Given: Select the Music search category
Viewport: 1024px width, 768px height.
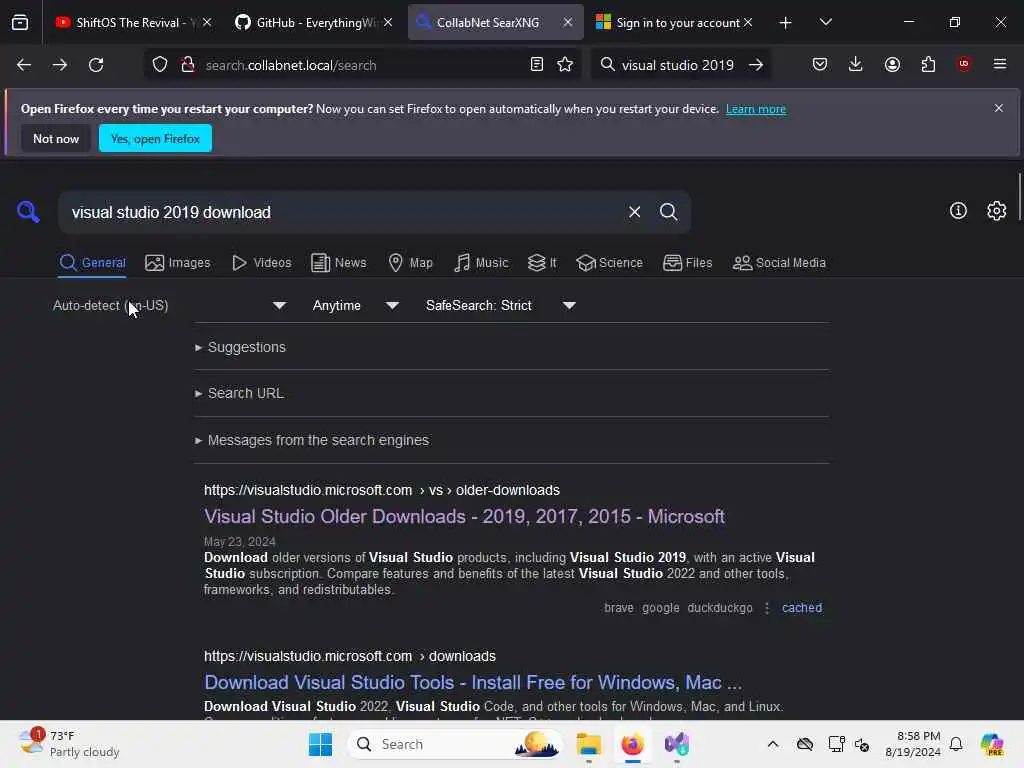Looking at the screenshot, I should pos(481,263).
